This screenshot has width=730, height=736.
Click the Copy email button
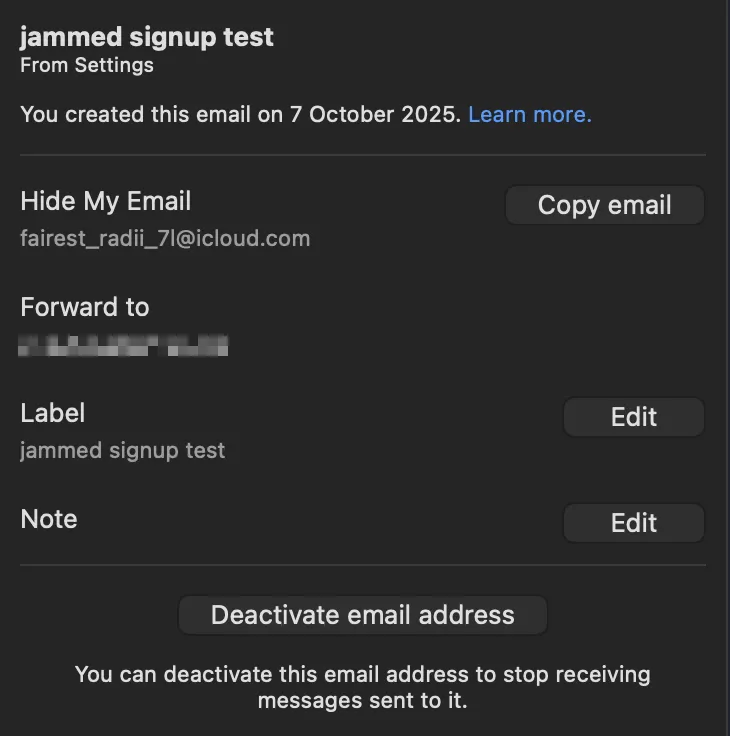[604, 205]
